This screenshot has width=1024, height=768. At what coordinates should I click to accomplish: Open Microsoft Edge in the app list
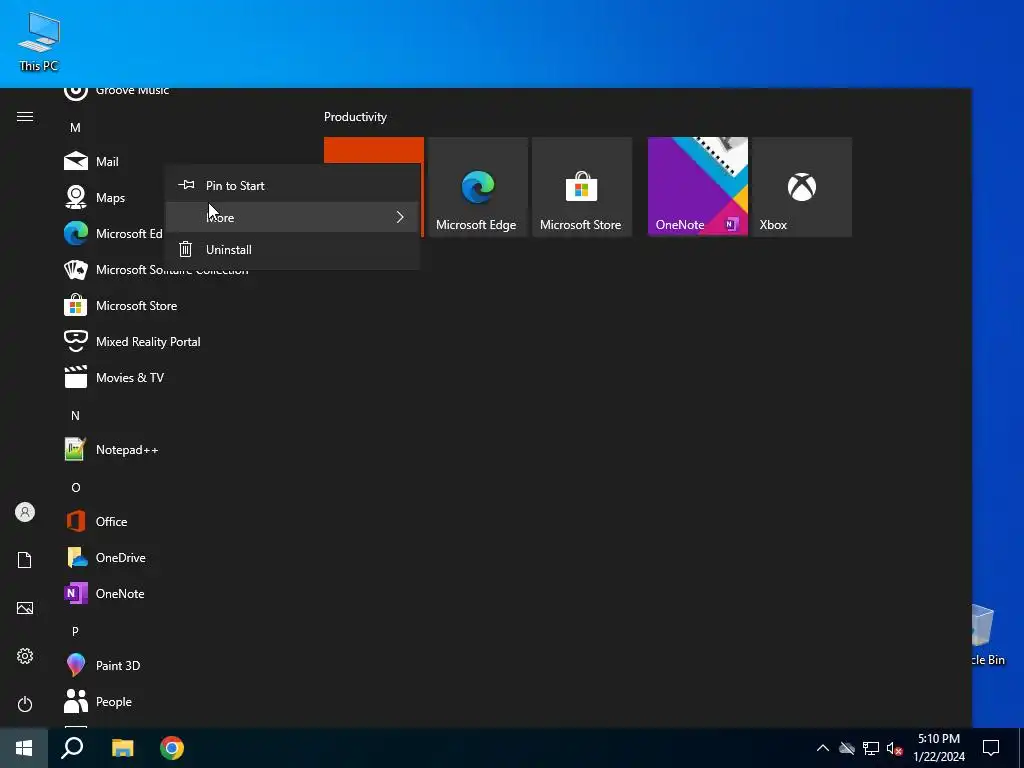pyautogui.click(x=113, y=233)
